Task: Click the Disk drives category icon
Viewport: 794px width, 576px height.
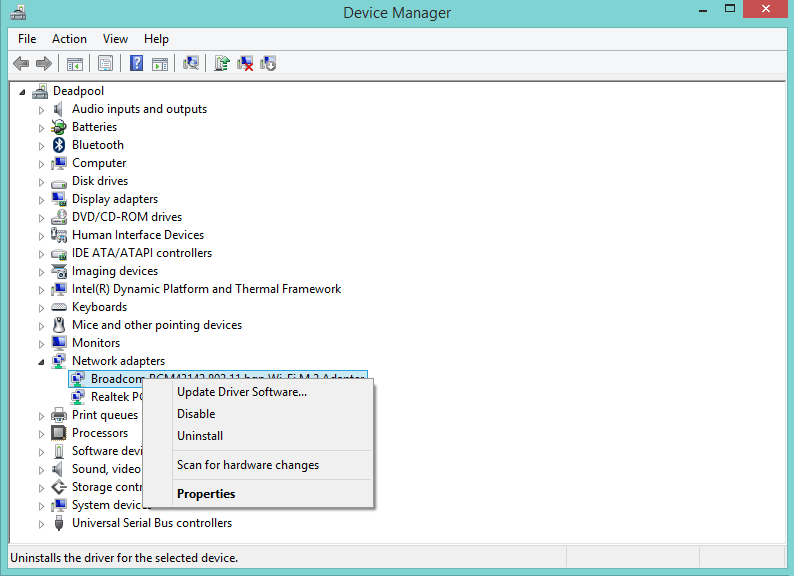Action: tap(59, 182)
